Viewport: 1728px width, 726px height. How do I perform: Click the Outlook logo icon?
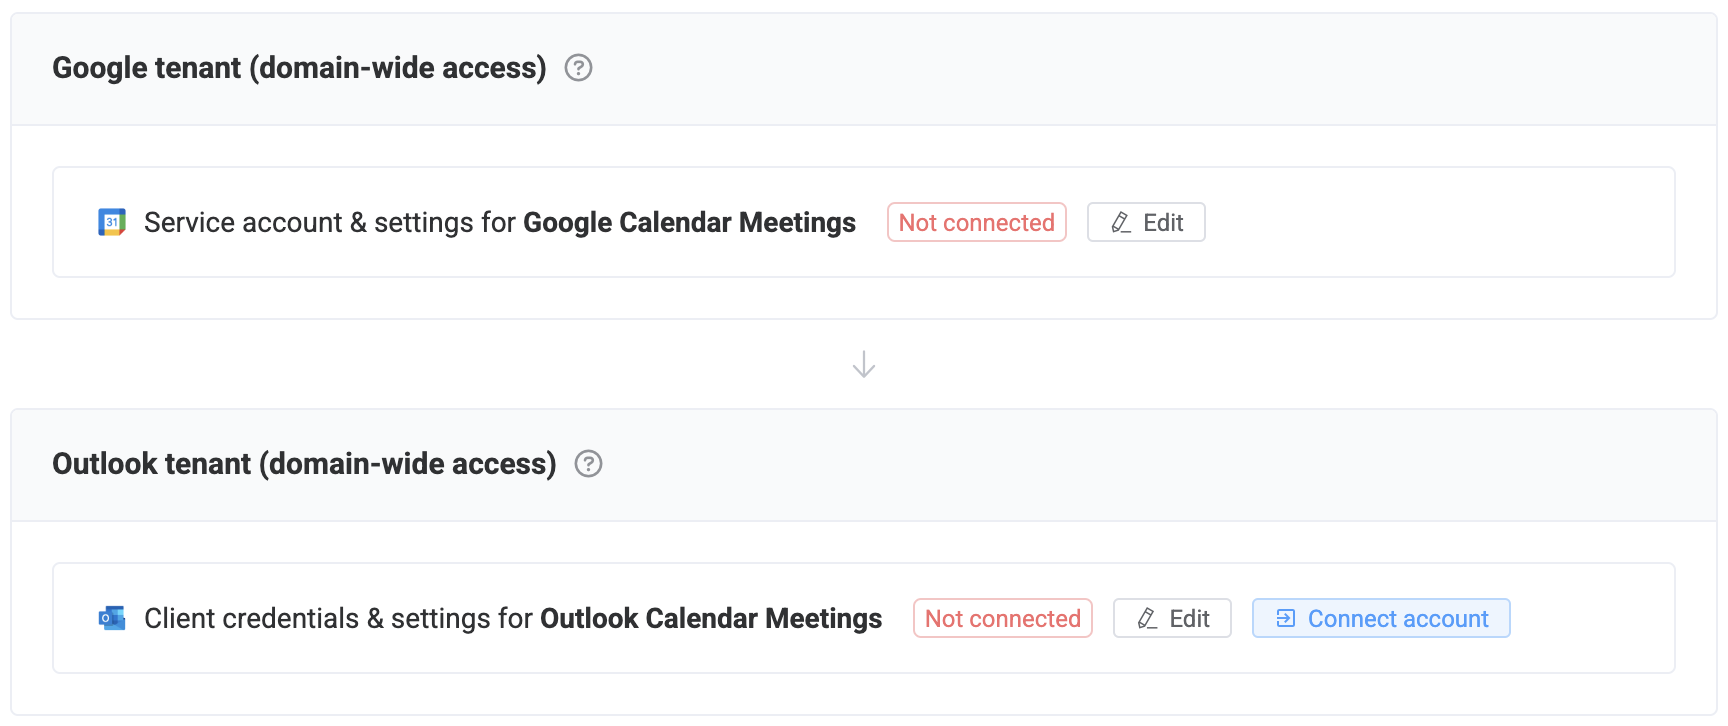112,618
